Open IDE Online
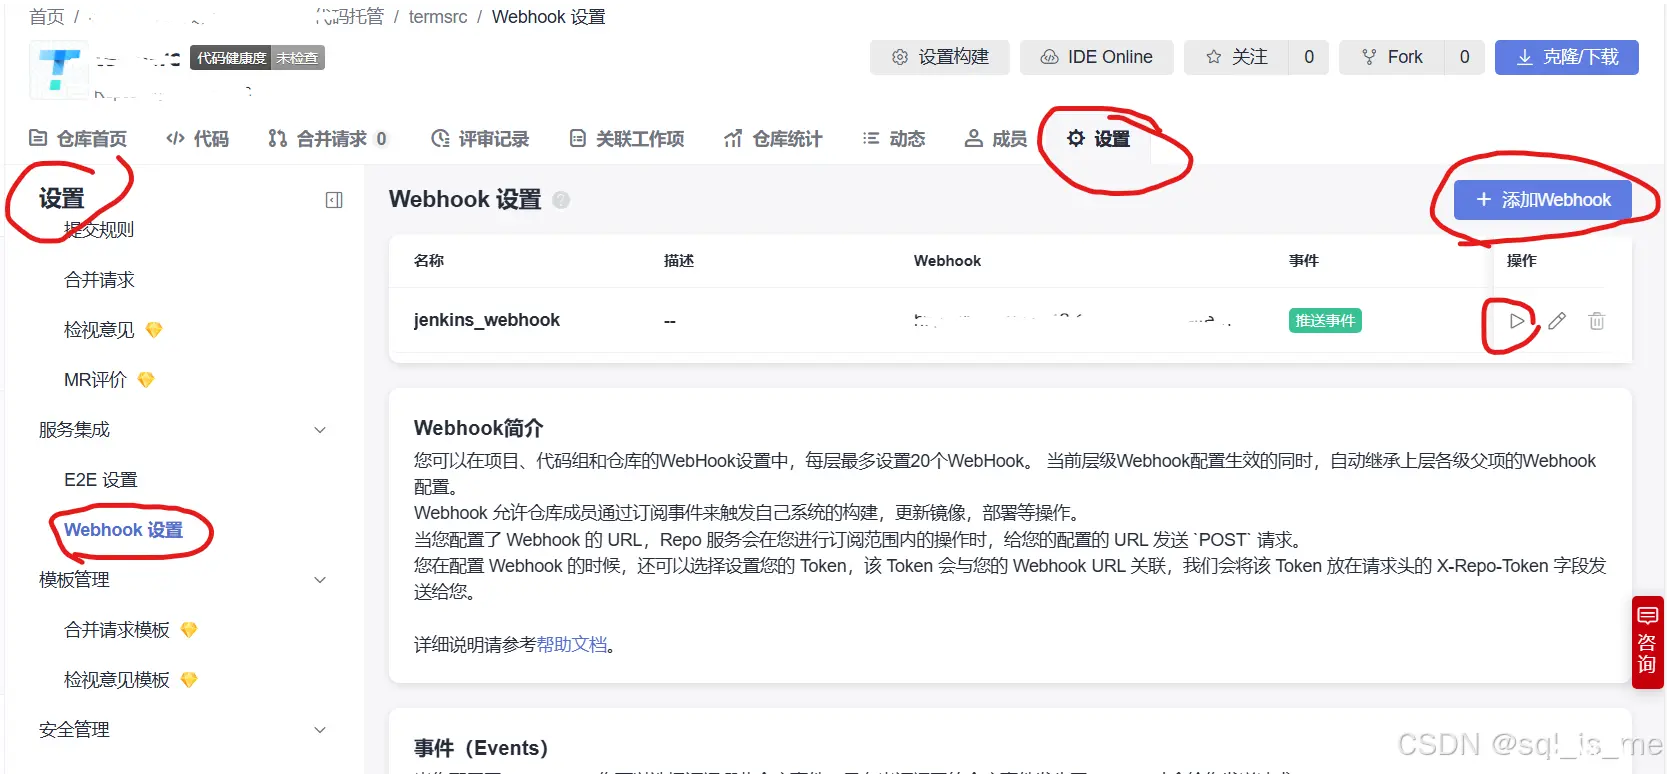Viewport: 1667px width, 774px height. [x=1096, y=57]
